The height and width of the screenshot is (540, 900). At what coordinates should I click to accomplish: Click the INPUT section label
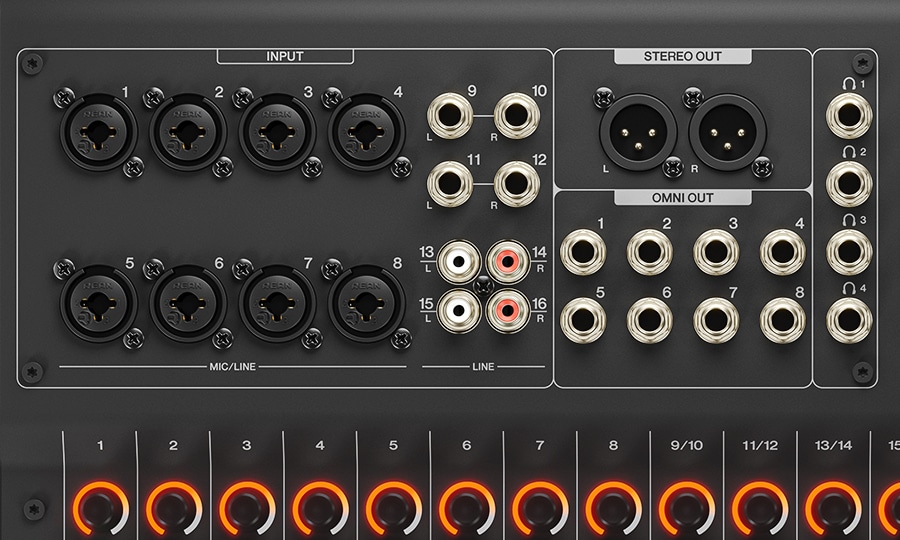[285, 56]
